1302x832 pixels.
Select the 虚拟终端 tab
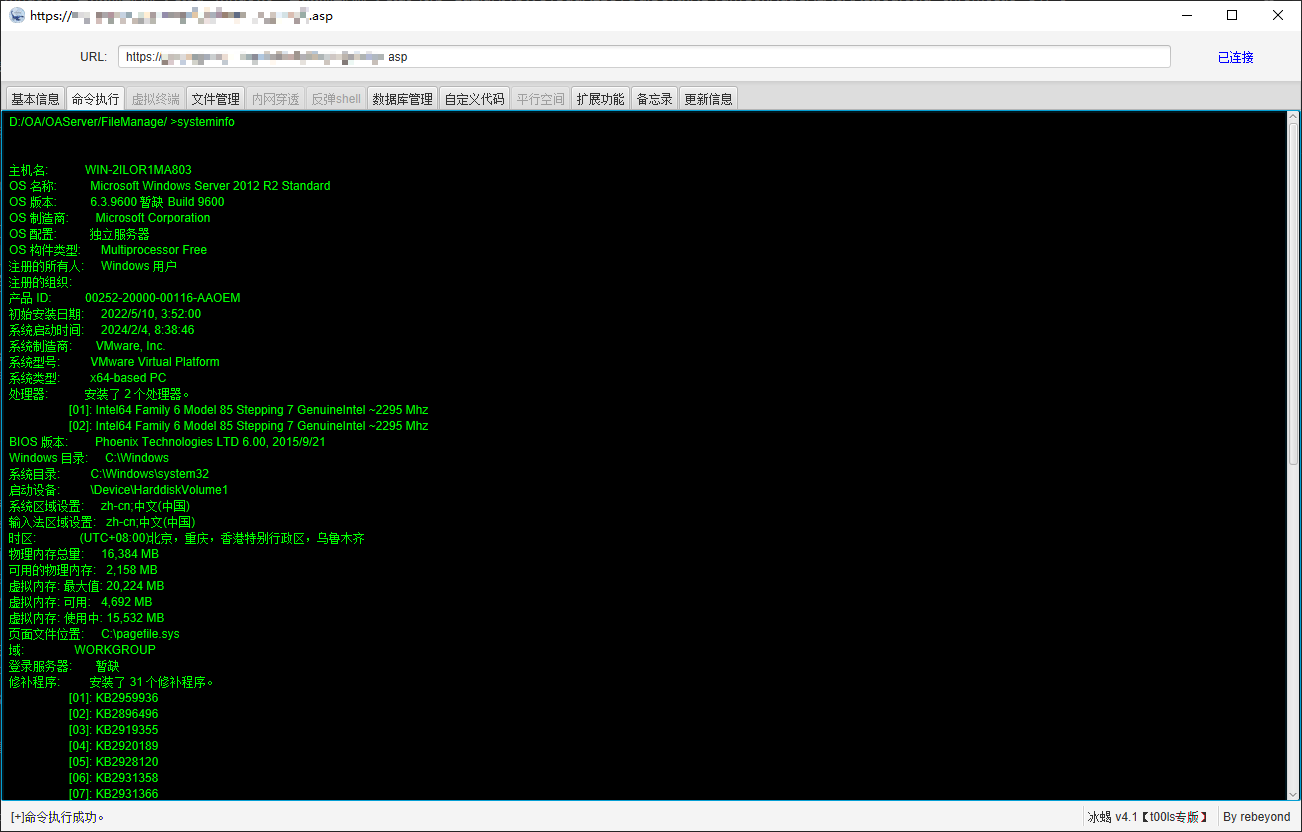[x=155, y=99]
